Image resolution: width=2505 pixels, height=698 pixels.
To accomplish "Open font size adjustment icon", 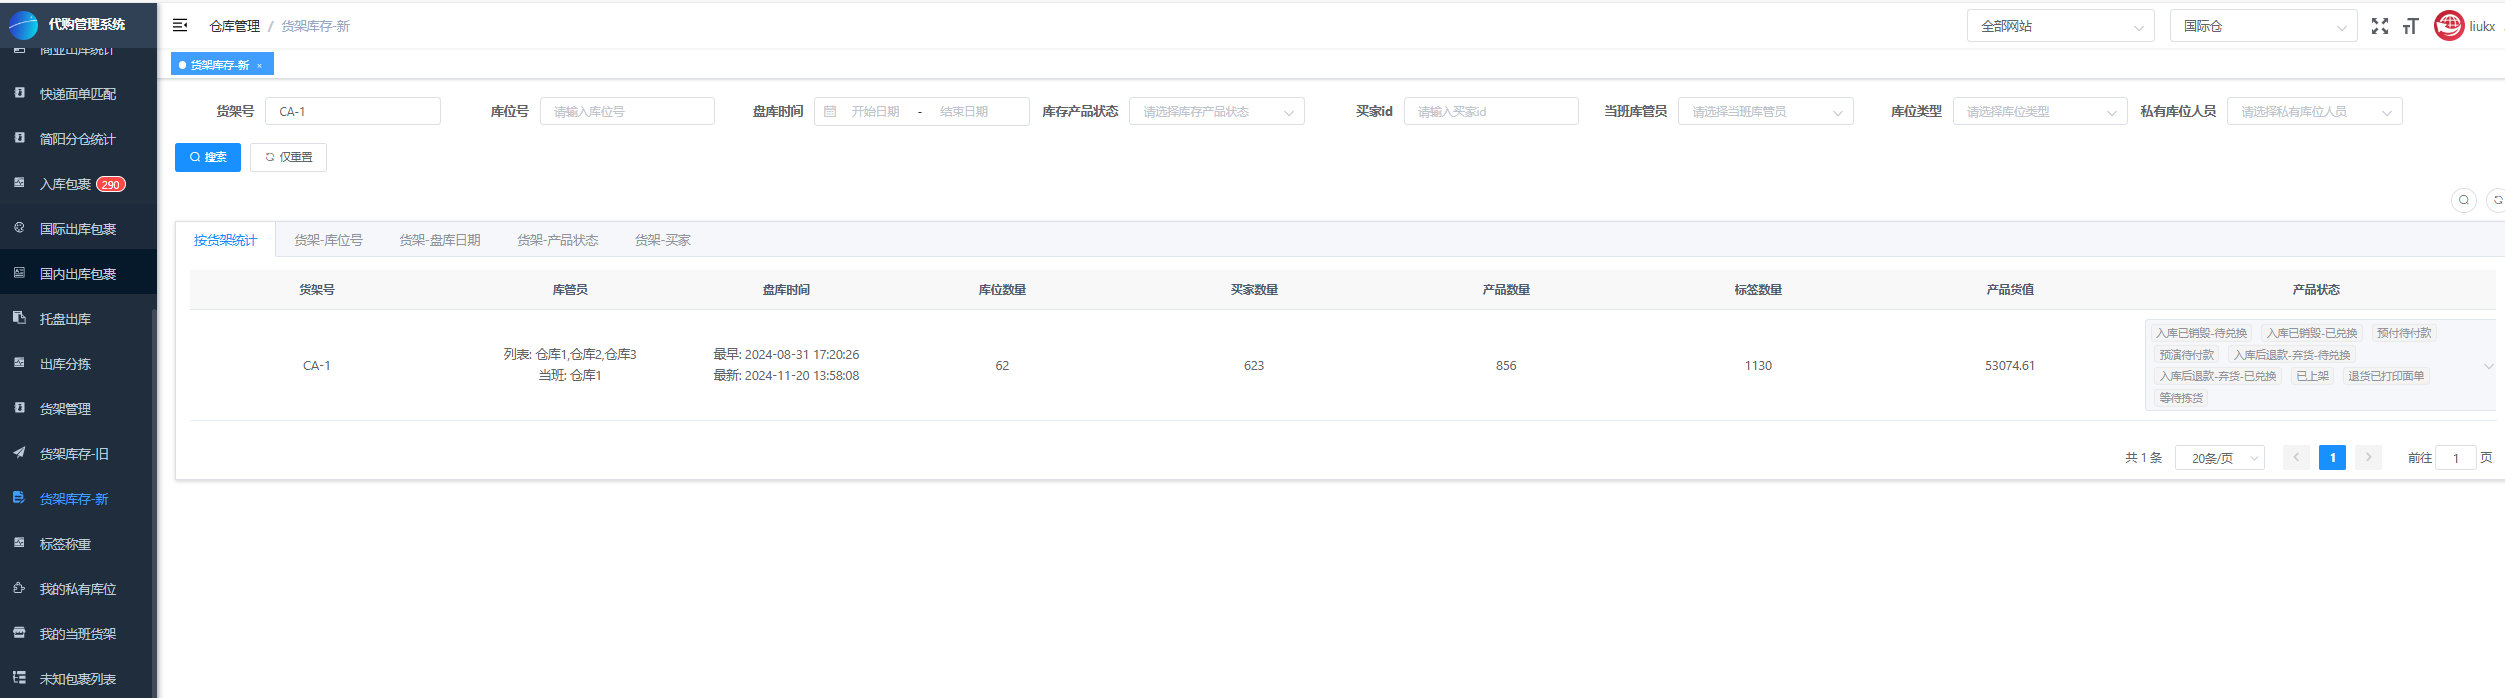I will 2411,27.
